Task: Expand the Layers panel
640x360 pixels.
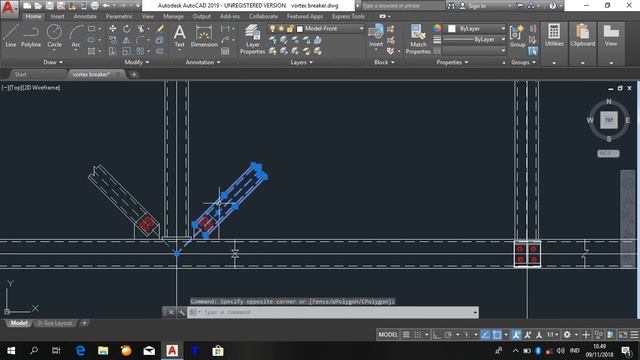Action: pyautogui.click(x=302, y=62)
